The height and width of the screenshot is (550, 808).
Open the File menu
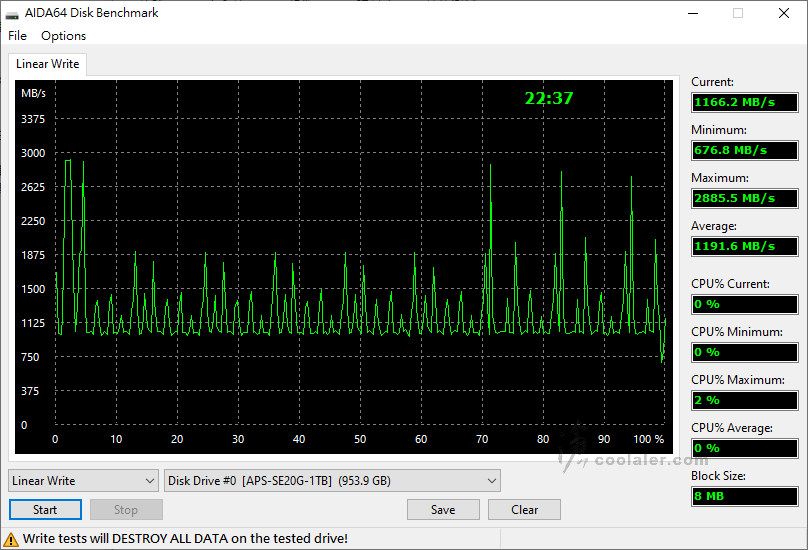[17, 36]
